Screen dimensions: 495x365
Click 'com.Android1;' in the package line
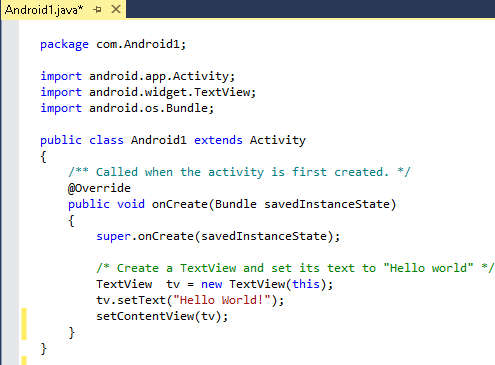click(141, 44)
